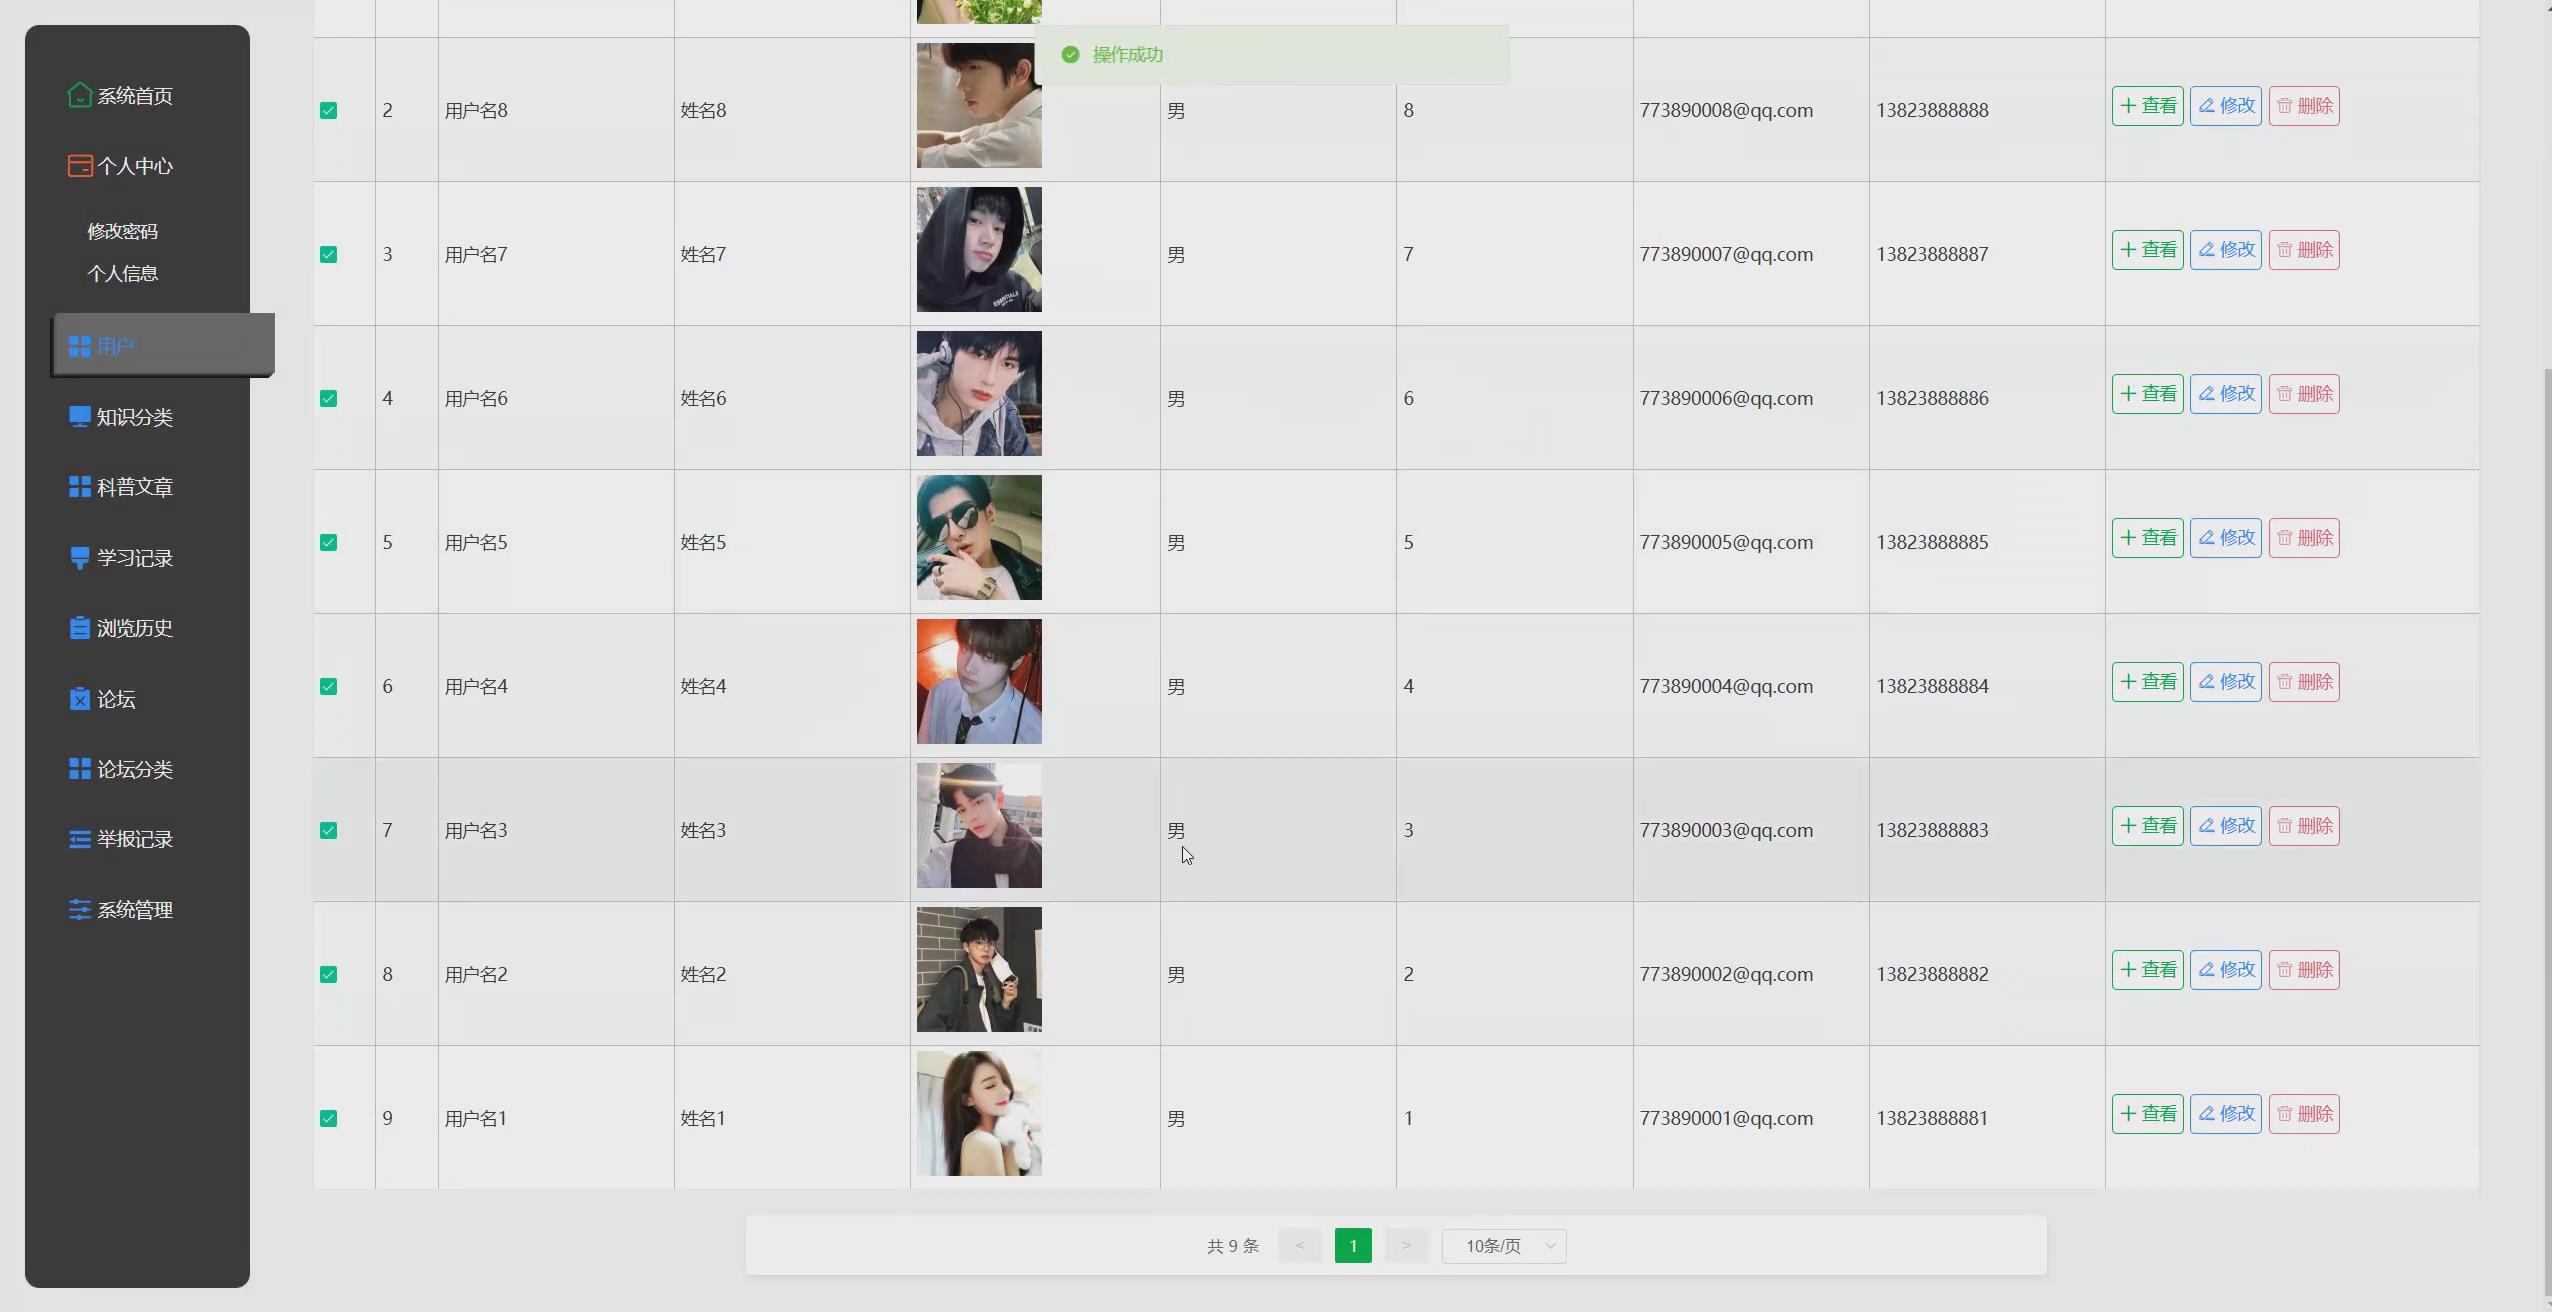Click 删除 button for 用户名4
Image resolution: width=2552 pixels, height=1312 pixels.
tap(2304, 682)
